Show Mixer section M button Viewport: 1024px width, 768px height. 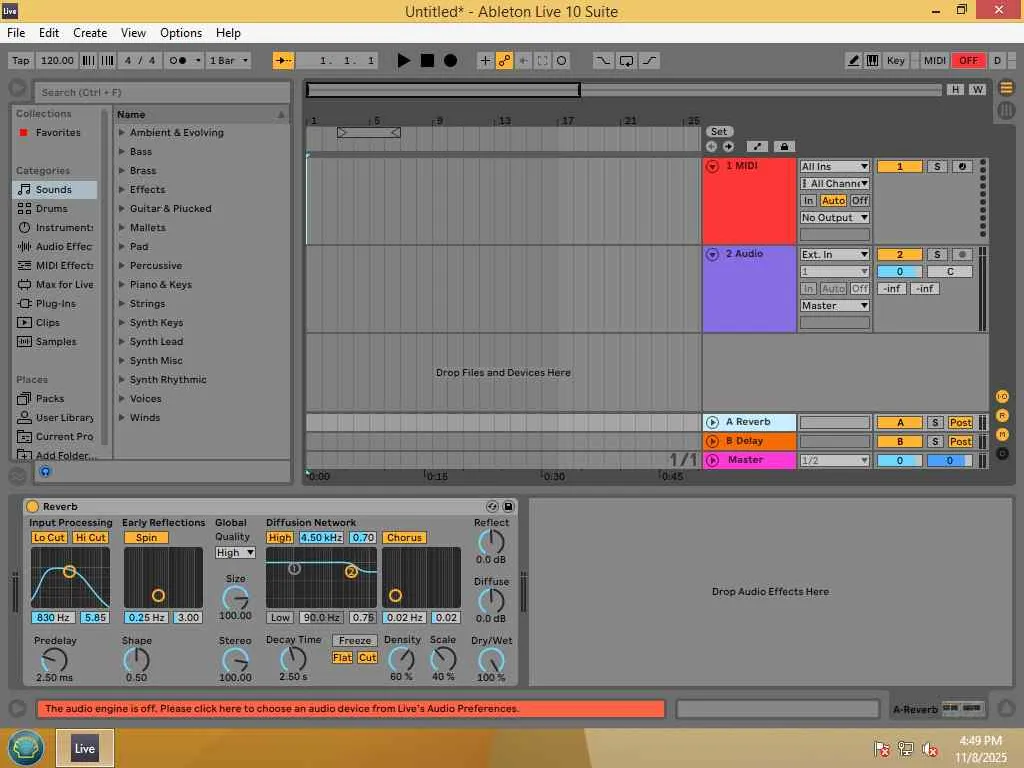click(x=1002, y=434)
